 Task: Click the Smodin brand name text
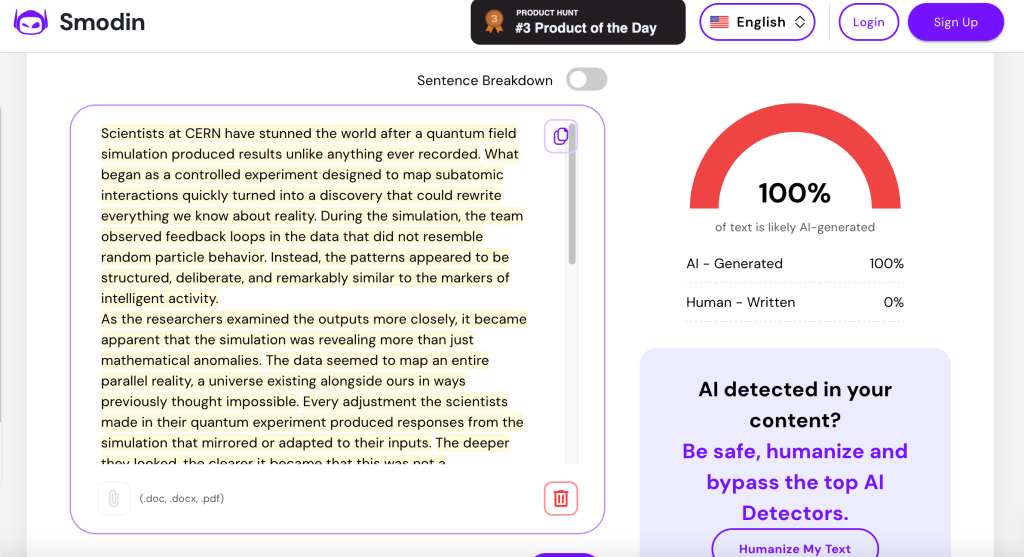click(x=102, y=22)
